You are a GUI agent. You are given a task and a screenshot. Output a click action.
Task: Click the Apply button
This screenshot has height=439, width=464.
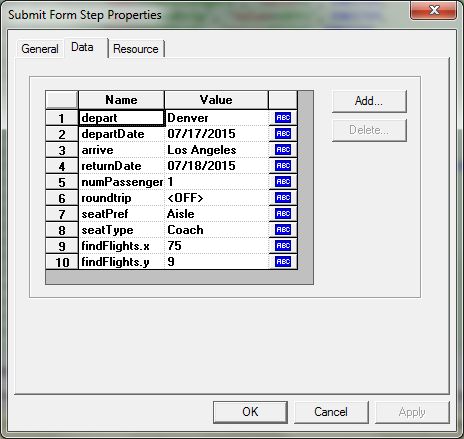coord(412,412)
